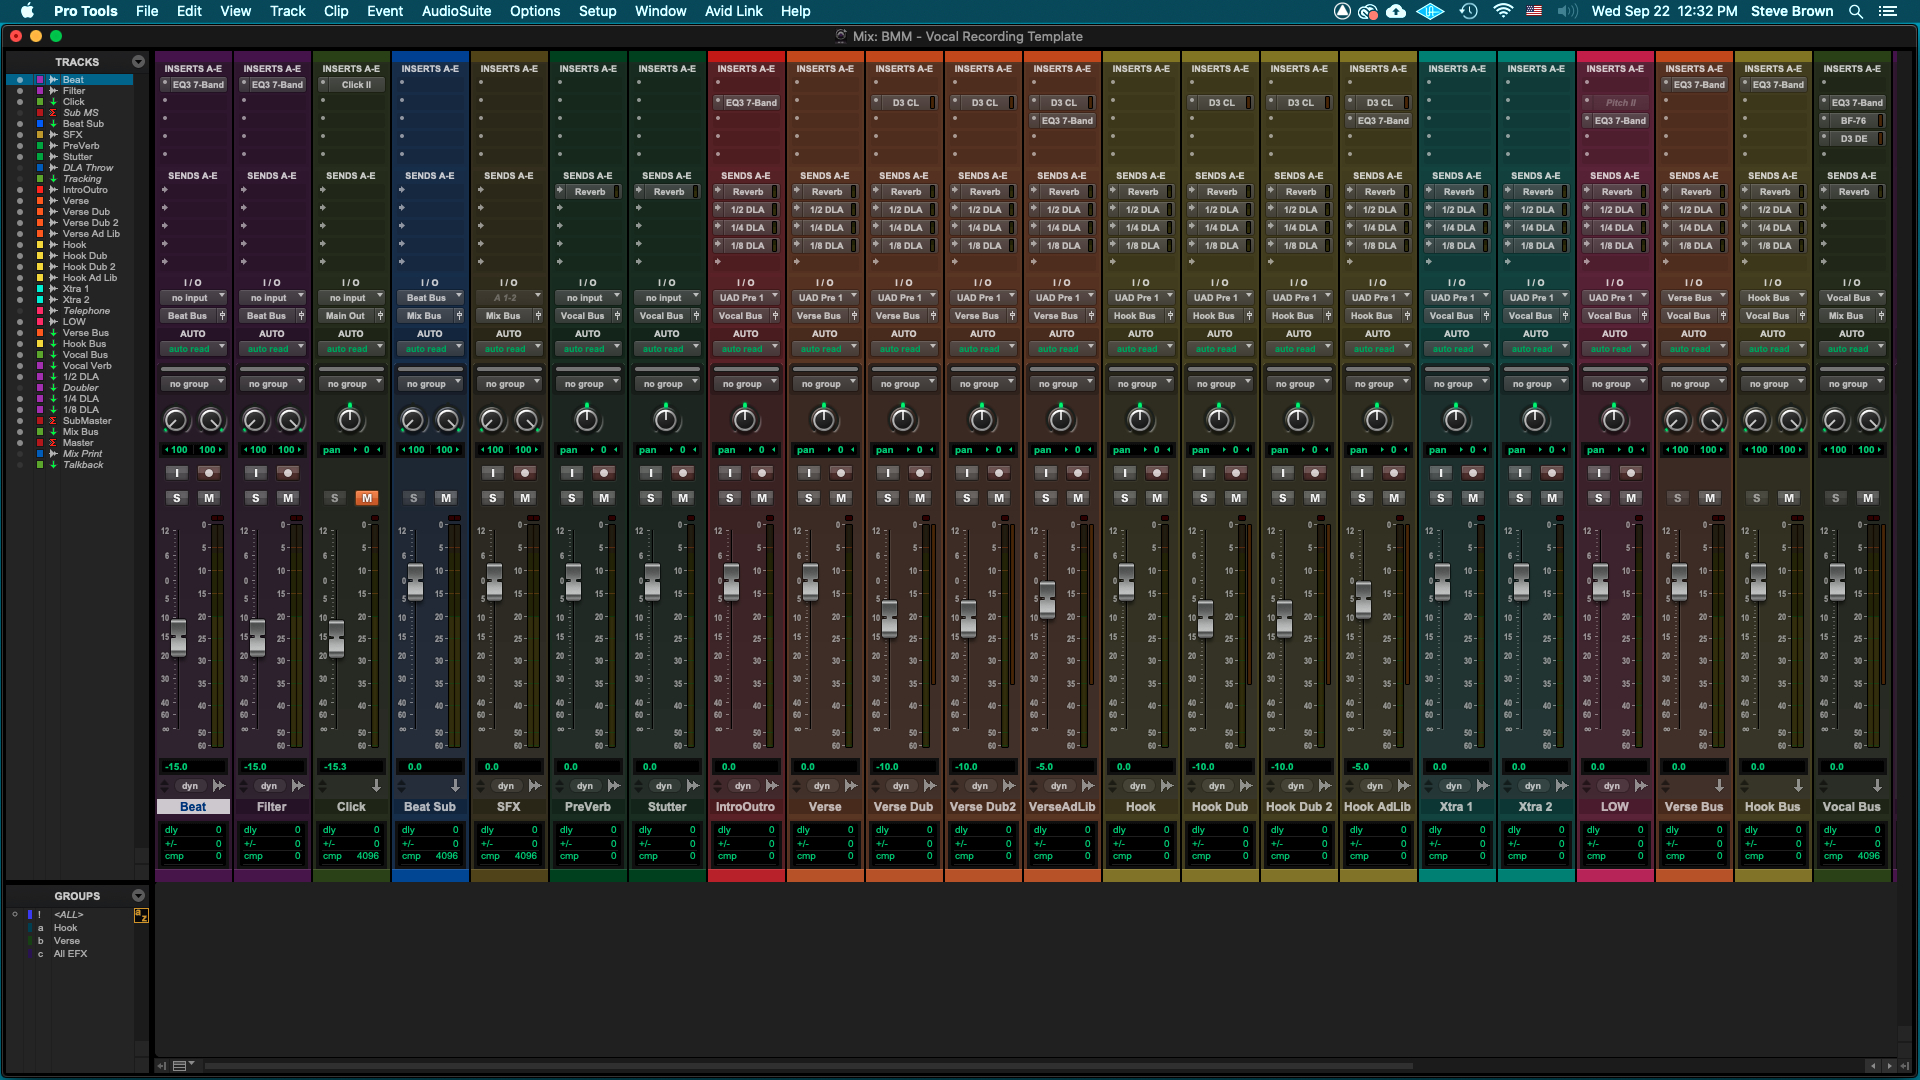Toggle visibility dot for Sub MS track

click(19, 113)
